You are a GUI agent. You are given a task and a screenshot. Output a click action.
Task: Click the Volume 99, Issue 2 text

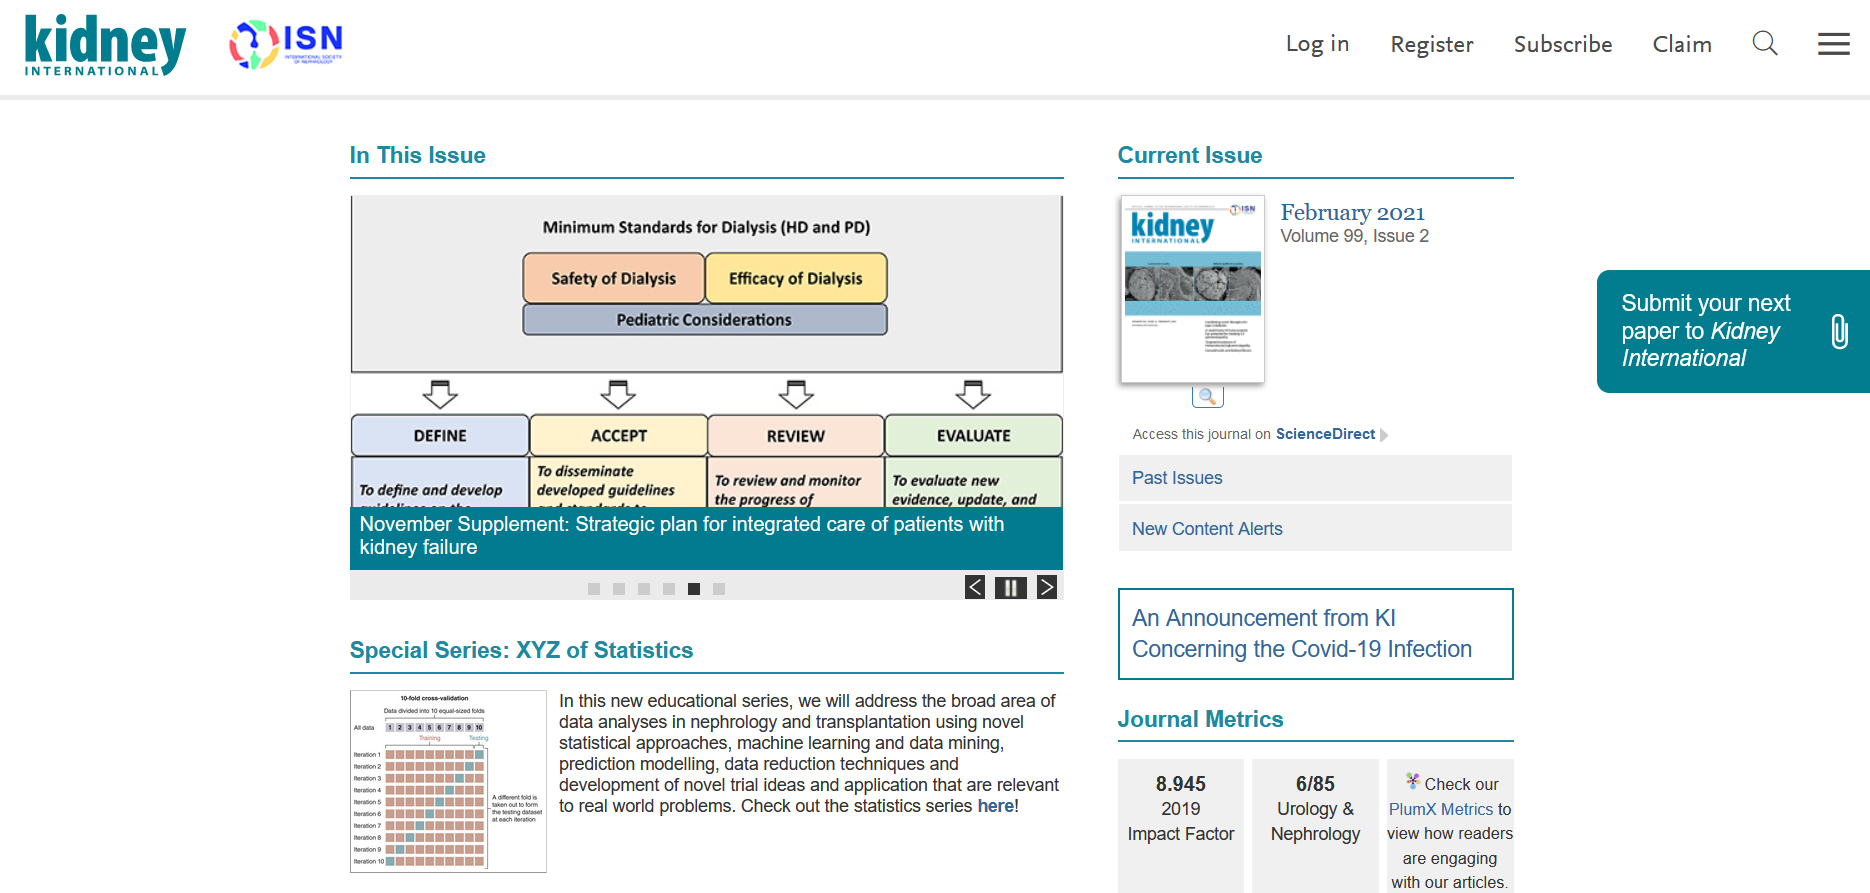point(1354,236)
